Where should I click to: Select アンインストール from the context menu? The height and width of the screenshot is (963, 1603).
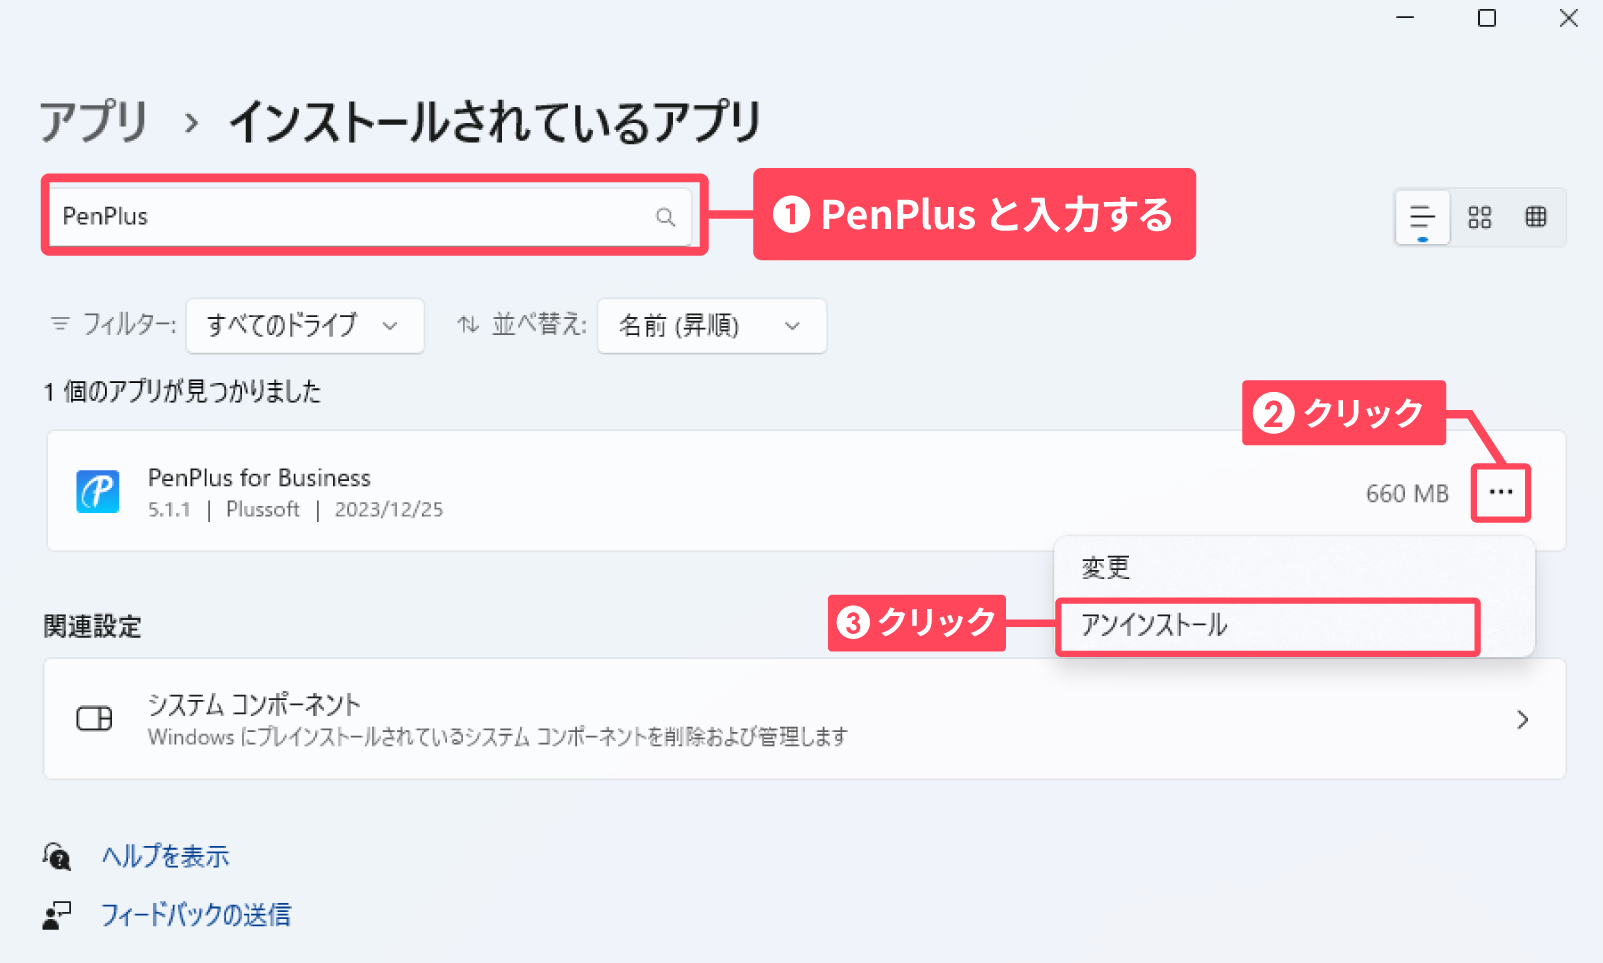point(1154,626)
